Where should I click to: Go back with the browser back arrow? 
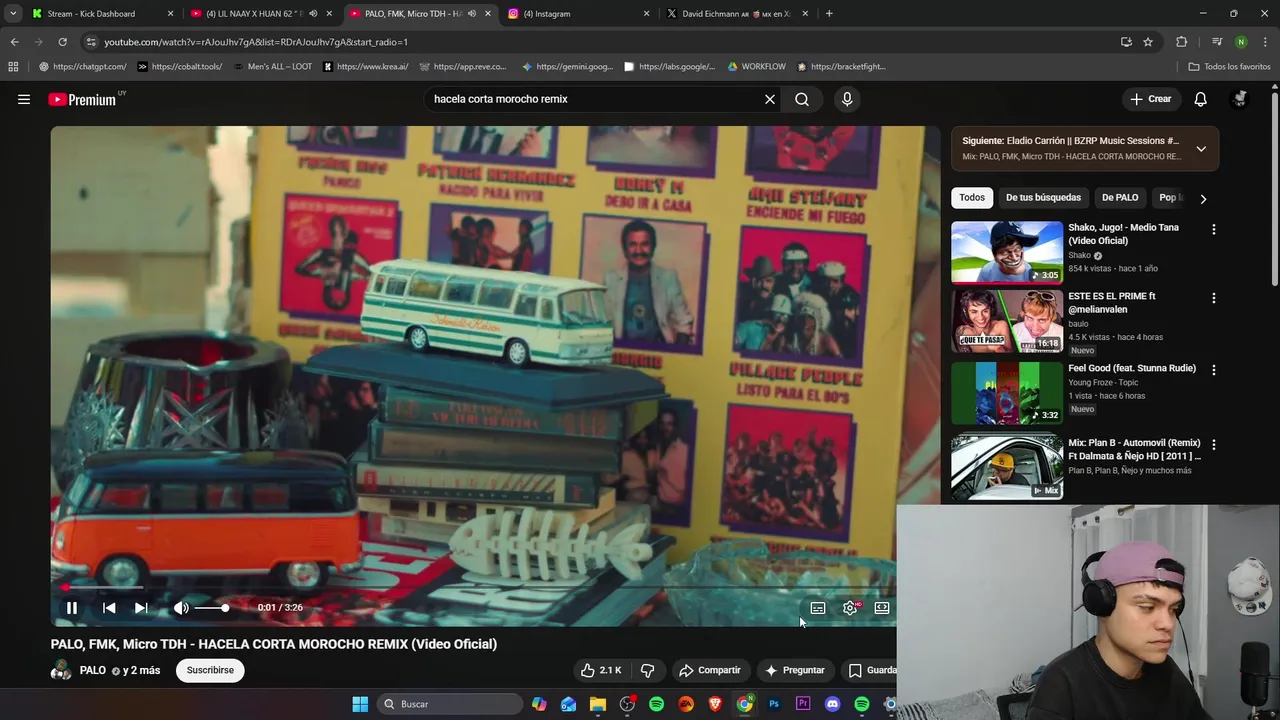[14, 42]
